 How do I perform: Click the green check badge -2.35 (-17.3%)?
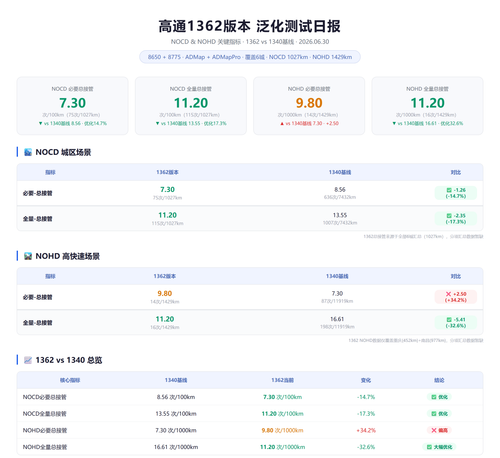tap(456, 219)
